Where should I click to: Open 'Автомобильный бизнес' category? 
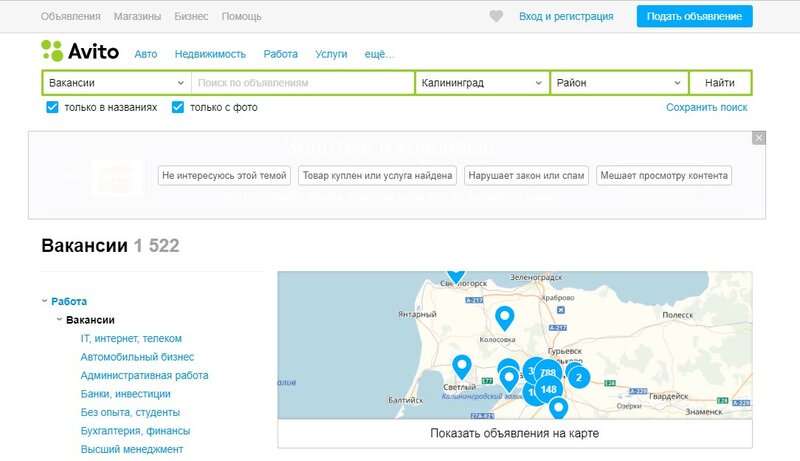[137, 357]
